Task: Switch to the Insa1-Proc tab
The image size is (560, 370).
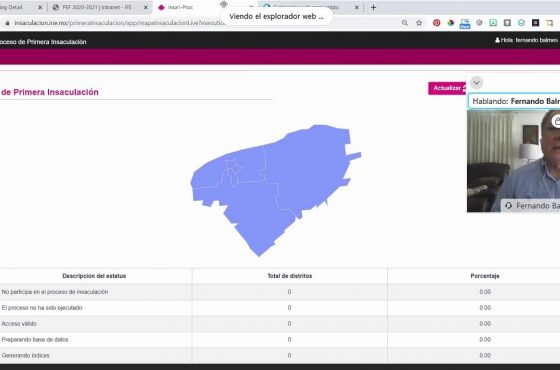Action: [x=180, y=7]
